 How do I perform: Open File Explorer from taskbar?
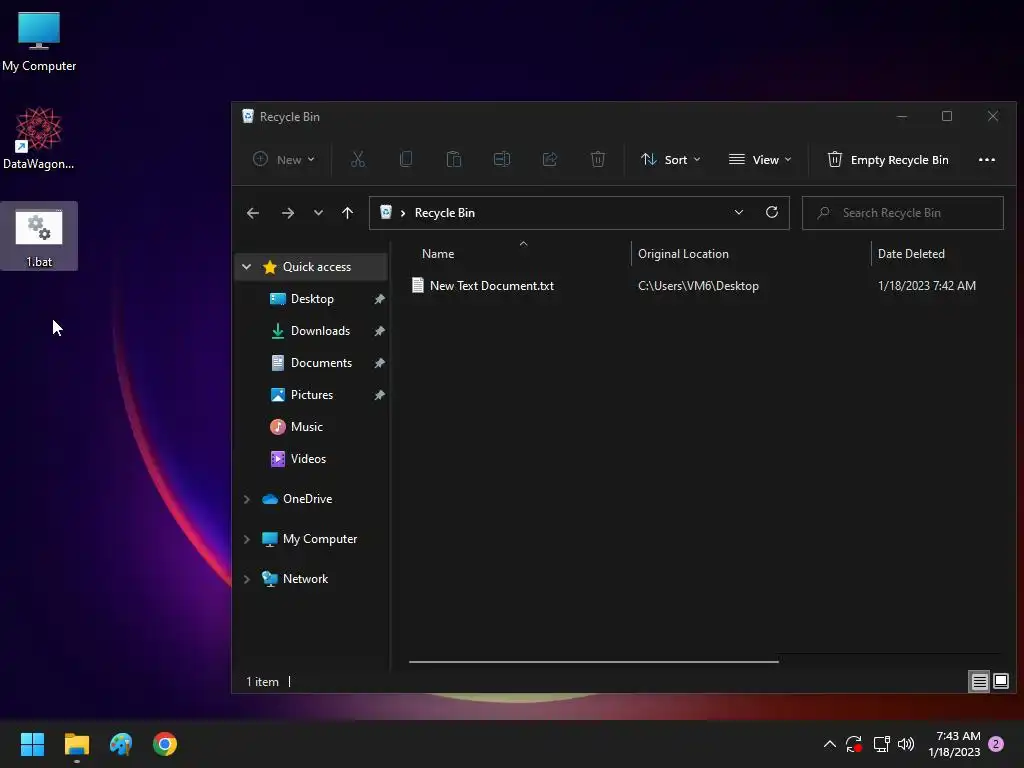coord(76,744)
